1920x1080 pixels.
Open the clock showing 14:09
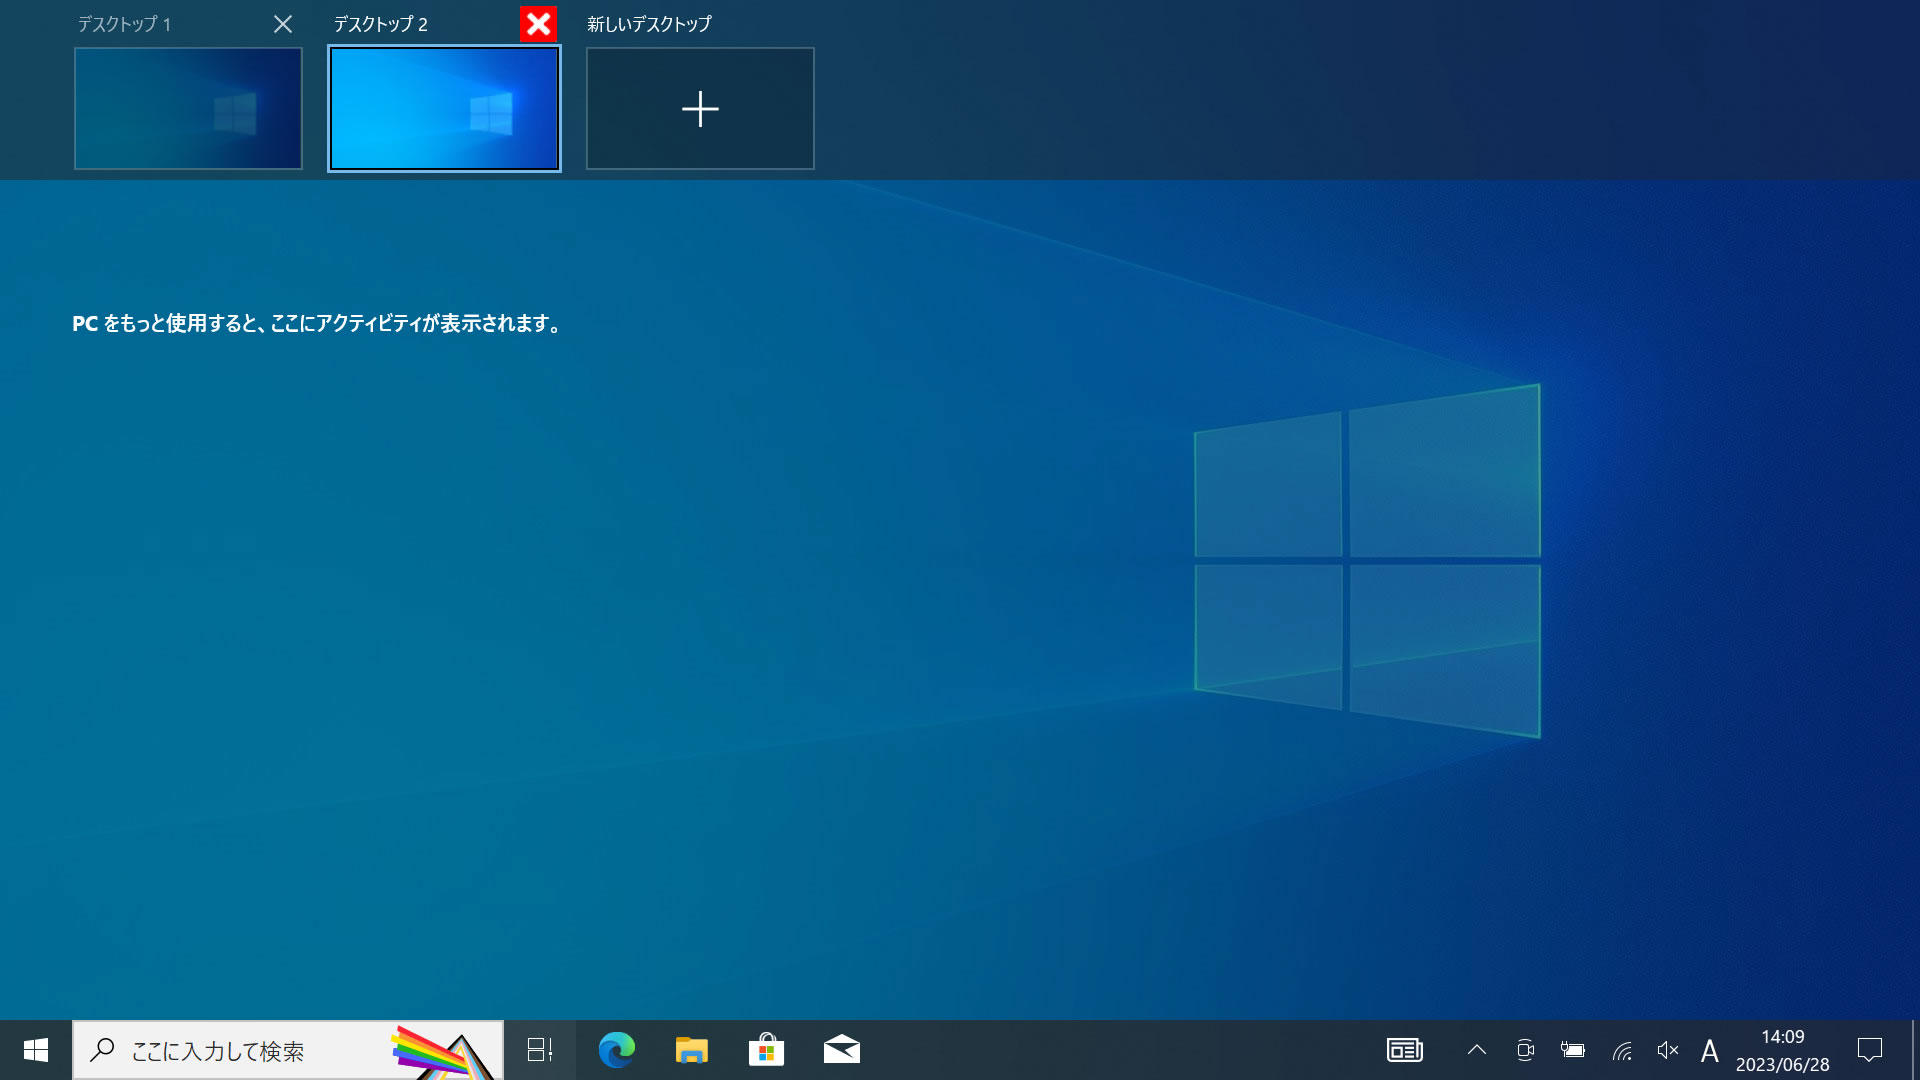tap(1782, 1050)
